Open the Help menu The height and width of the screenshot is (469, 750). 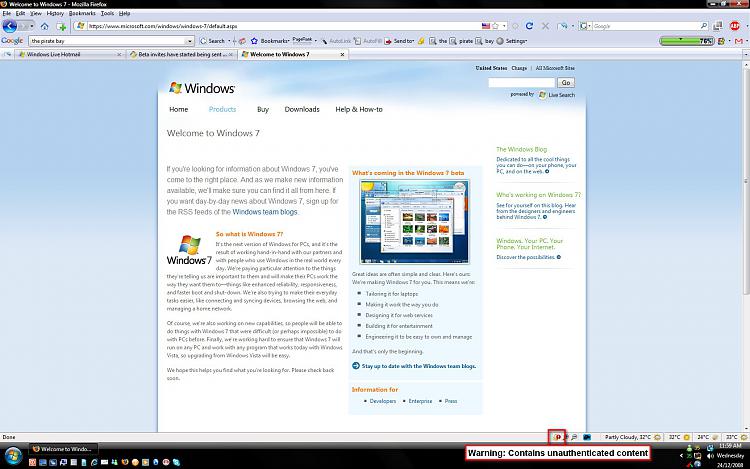[x=124, y=13]
